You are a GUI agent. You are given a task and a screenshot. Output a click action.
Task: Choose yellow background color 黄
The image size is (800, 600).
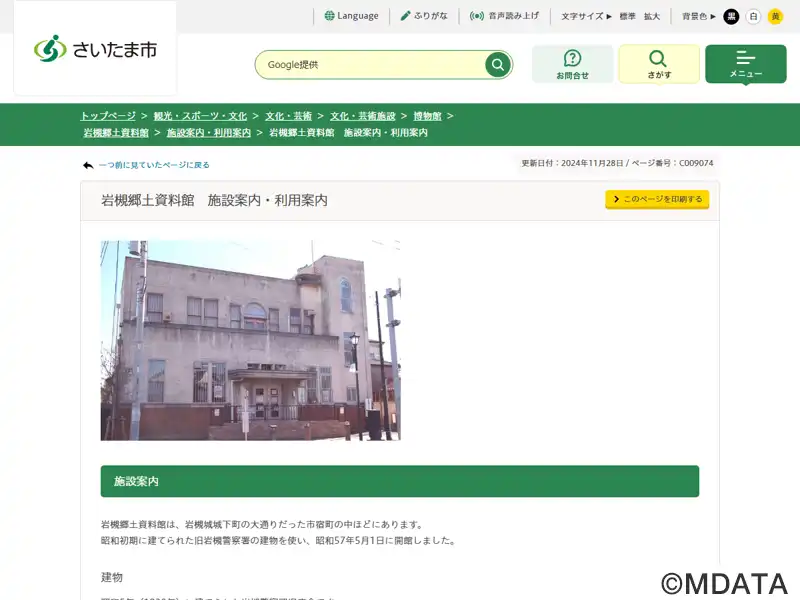point(775,16)
